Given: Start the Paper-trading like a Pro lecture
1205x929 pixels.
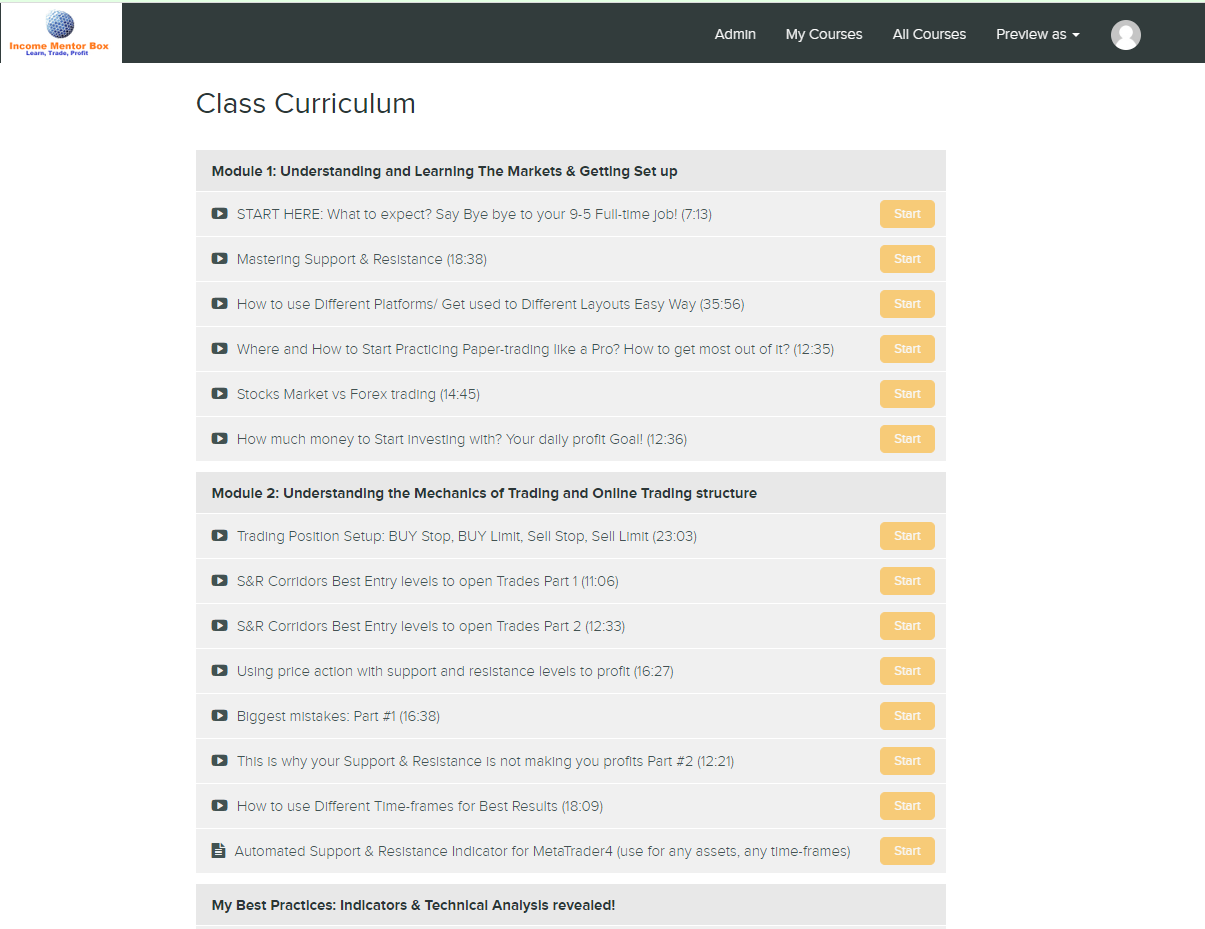Looking at the screenshot, I should click(907, 349).
